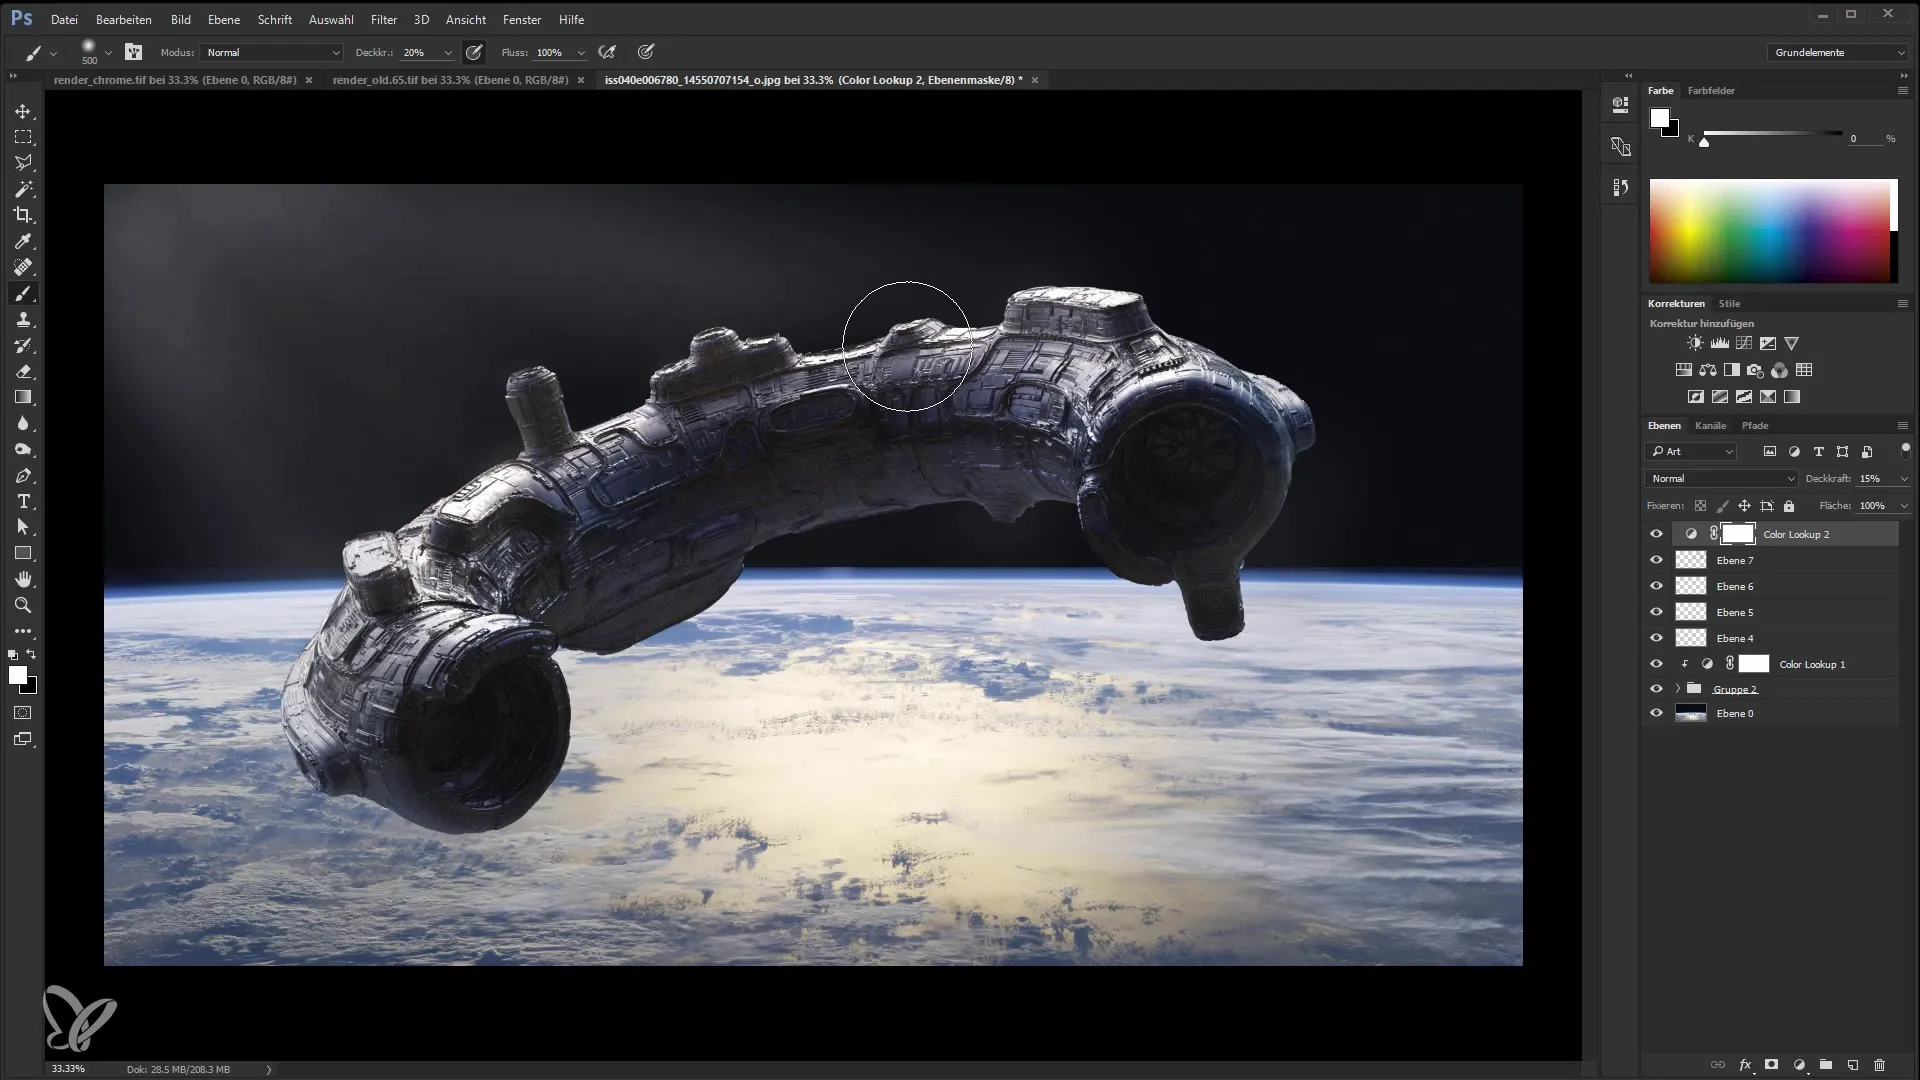The height and width of the screenshot is (1080, 1920).
Task: Select the Eraser tool
Action: [x=23, y=371]
